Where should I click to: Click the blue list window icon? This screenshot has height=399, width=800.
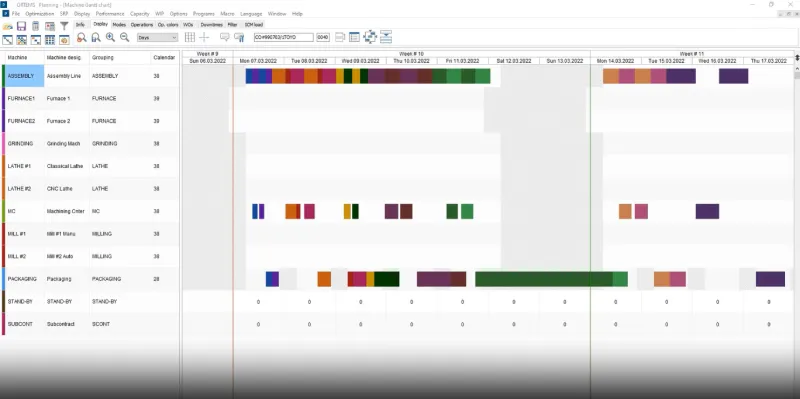[355, 37]
